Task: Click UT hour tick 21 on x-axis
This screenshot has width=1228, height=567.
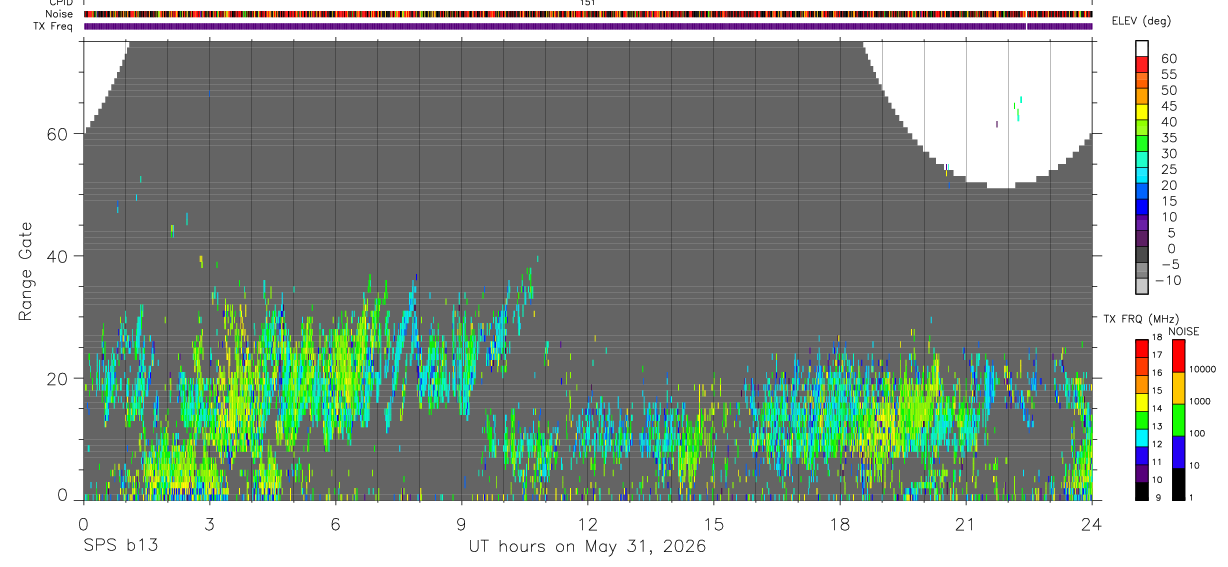Action: pyautogui.click(x=965, y=523)
